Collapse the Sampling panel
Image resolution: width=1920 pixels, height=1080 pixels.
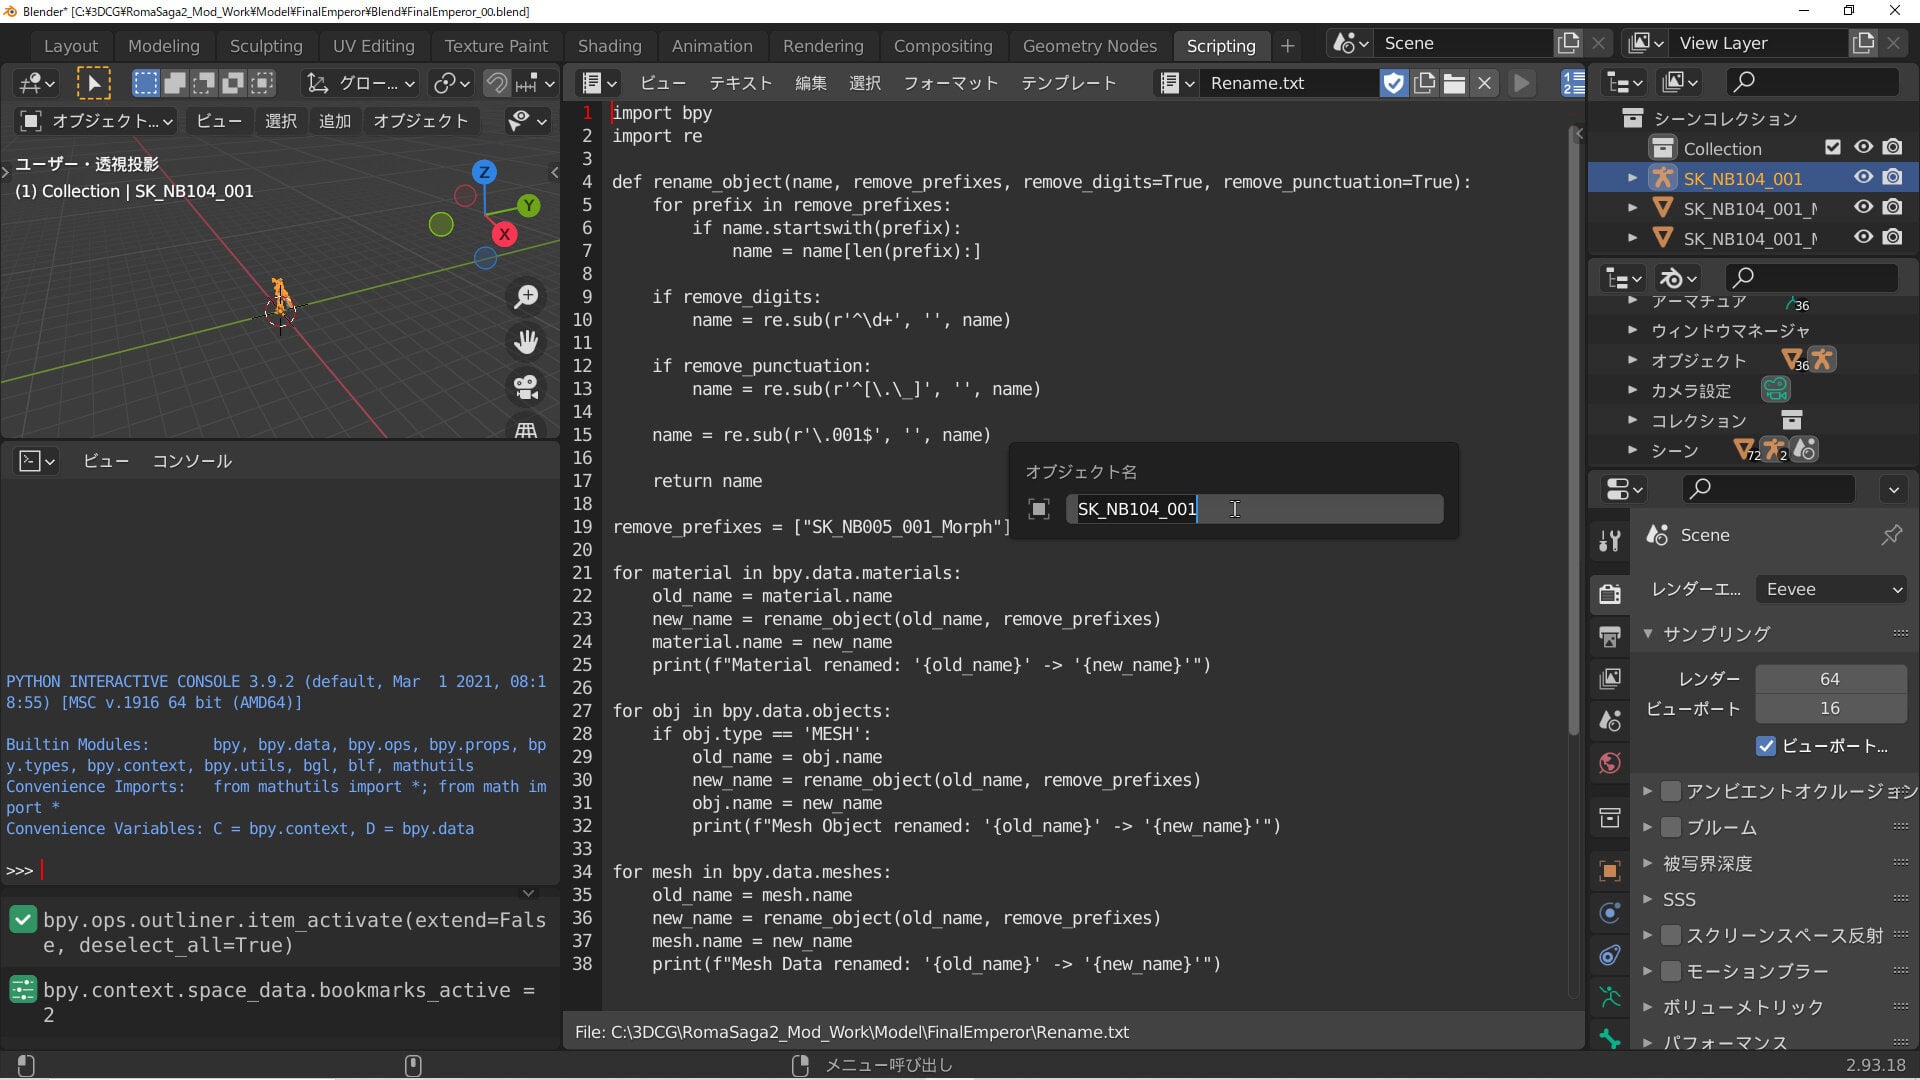click(1648, 633)
